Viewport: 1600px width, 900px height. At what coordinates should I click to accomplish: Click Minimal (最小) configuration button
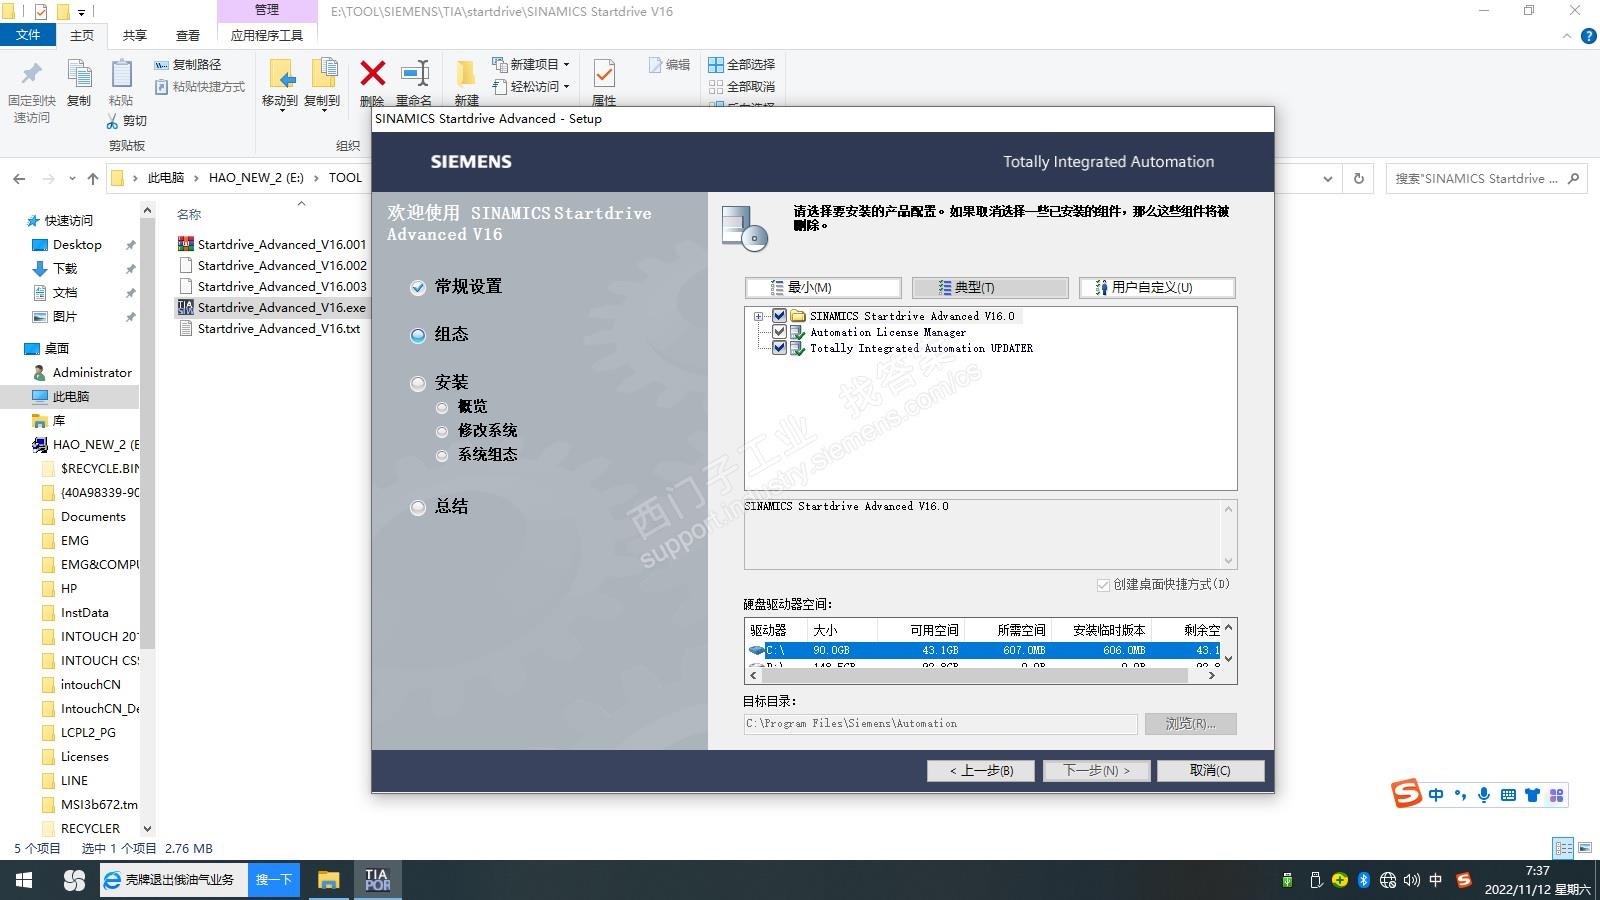coord(823,288)
